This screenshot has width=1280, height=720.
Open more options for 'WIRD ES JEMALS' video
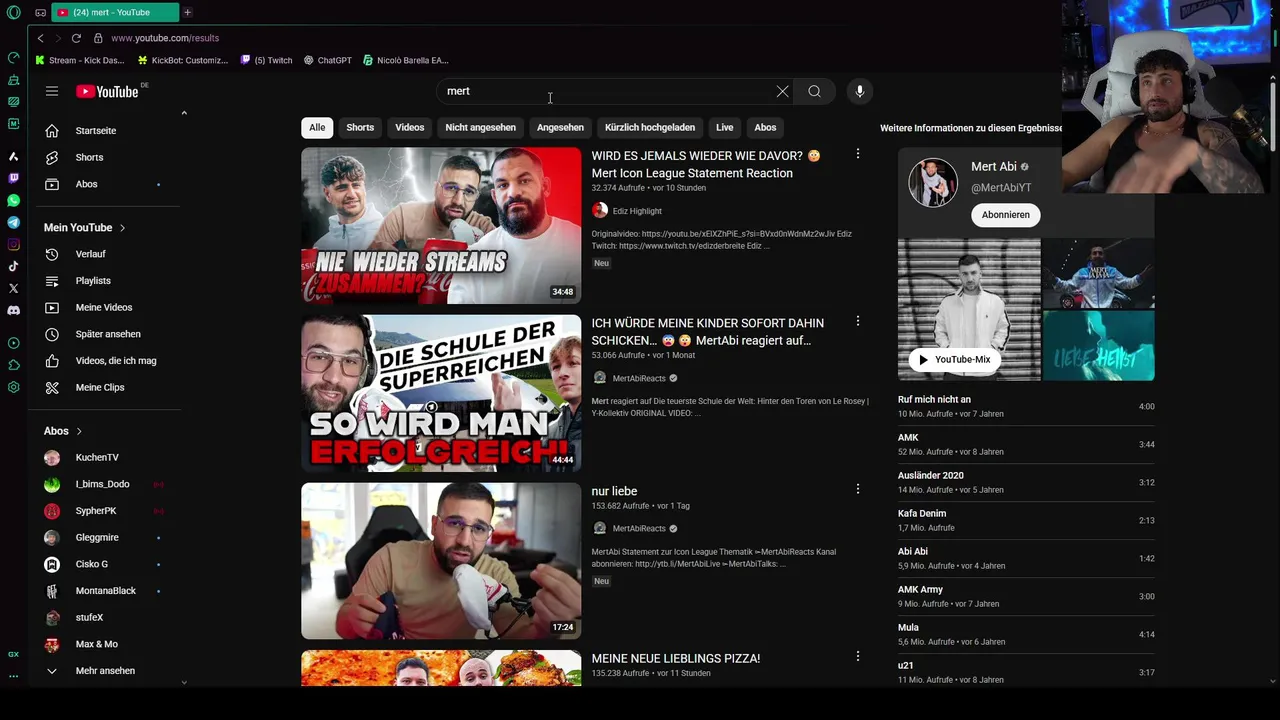(x=857, y=154)
